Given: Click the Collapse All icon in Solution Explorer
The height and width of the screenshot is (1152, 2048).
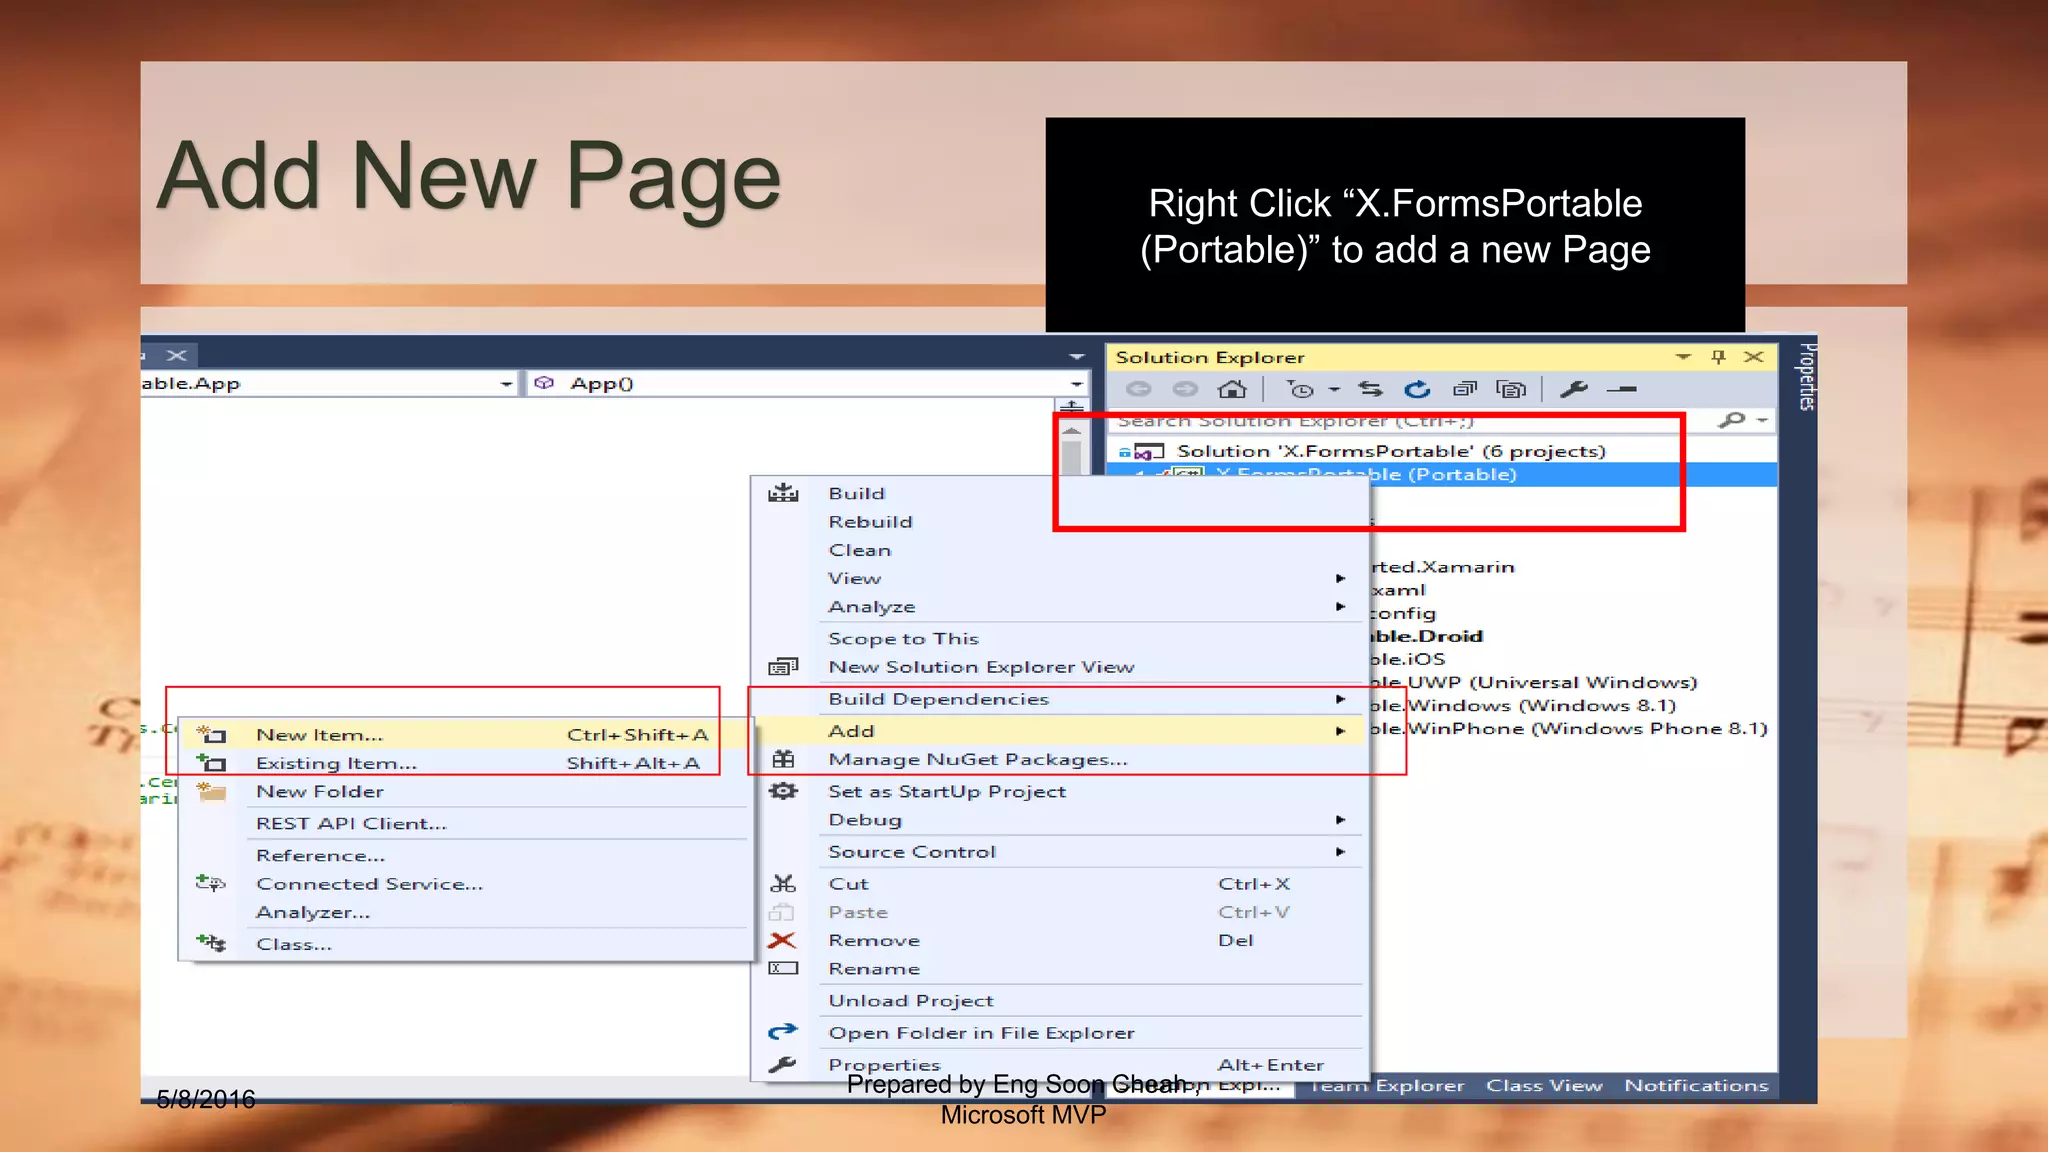Looking at the screenshot, I should [1465, 389].
